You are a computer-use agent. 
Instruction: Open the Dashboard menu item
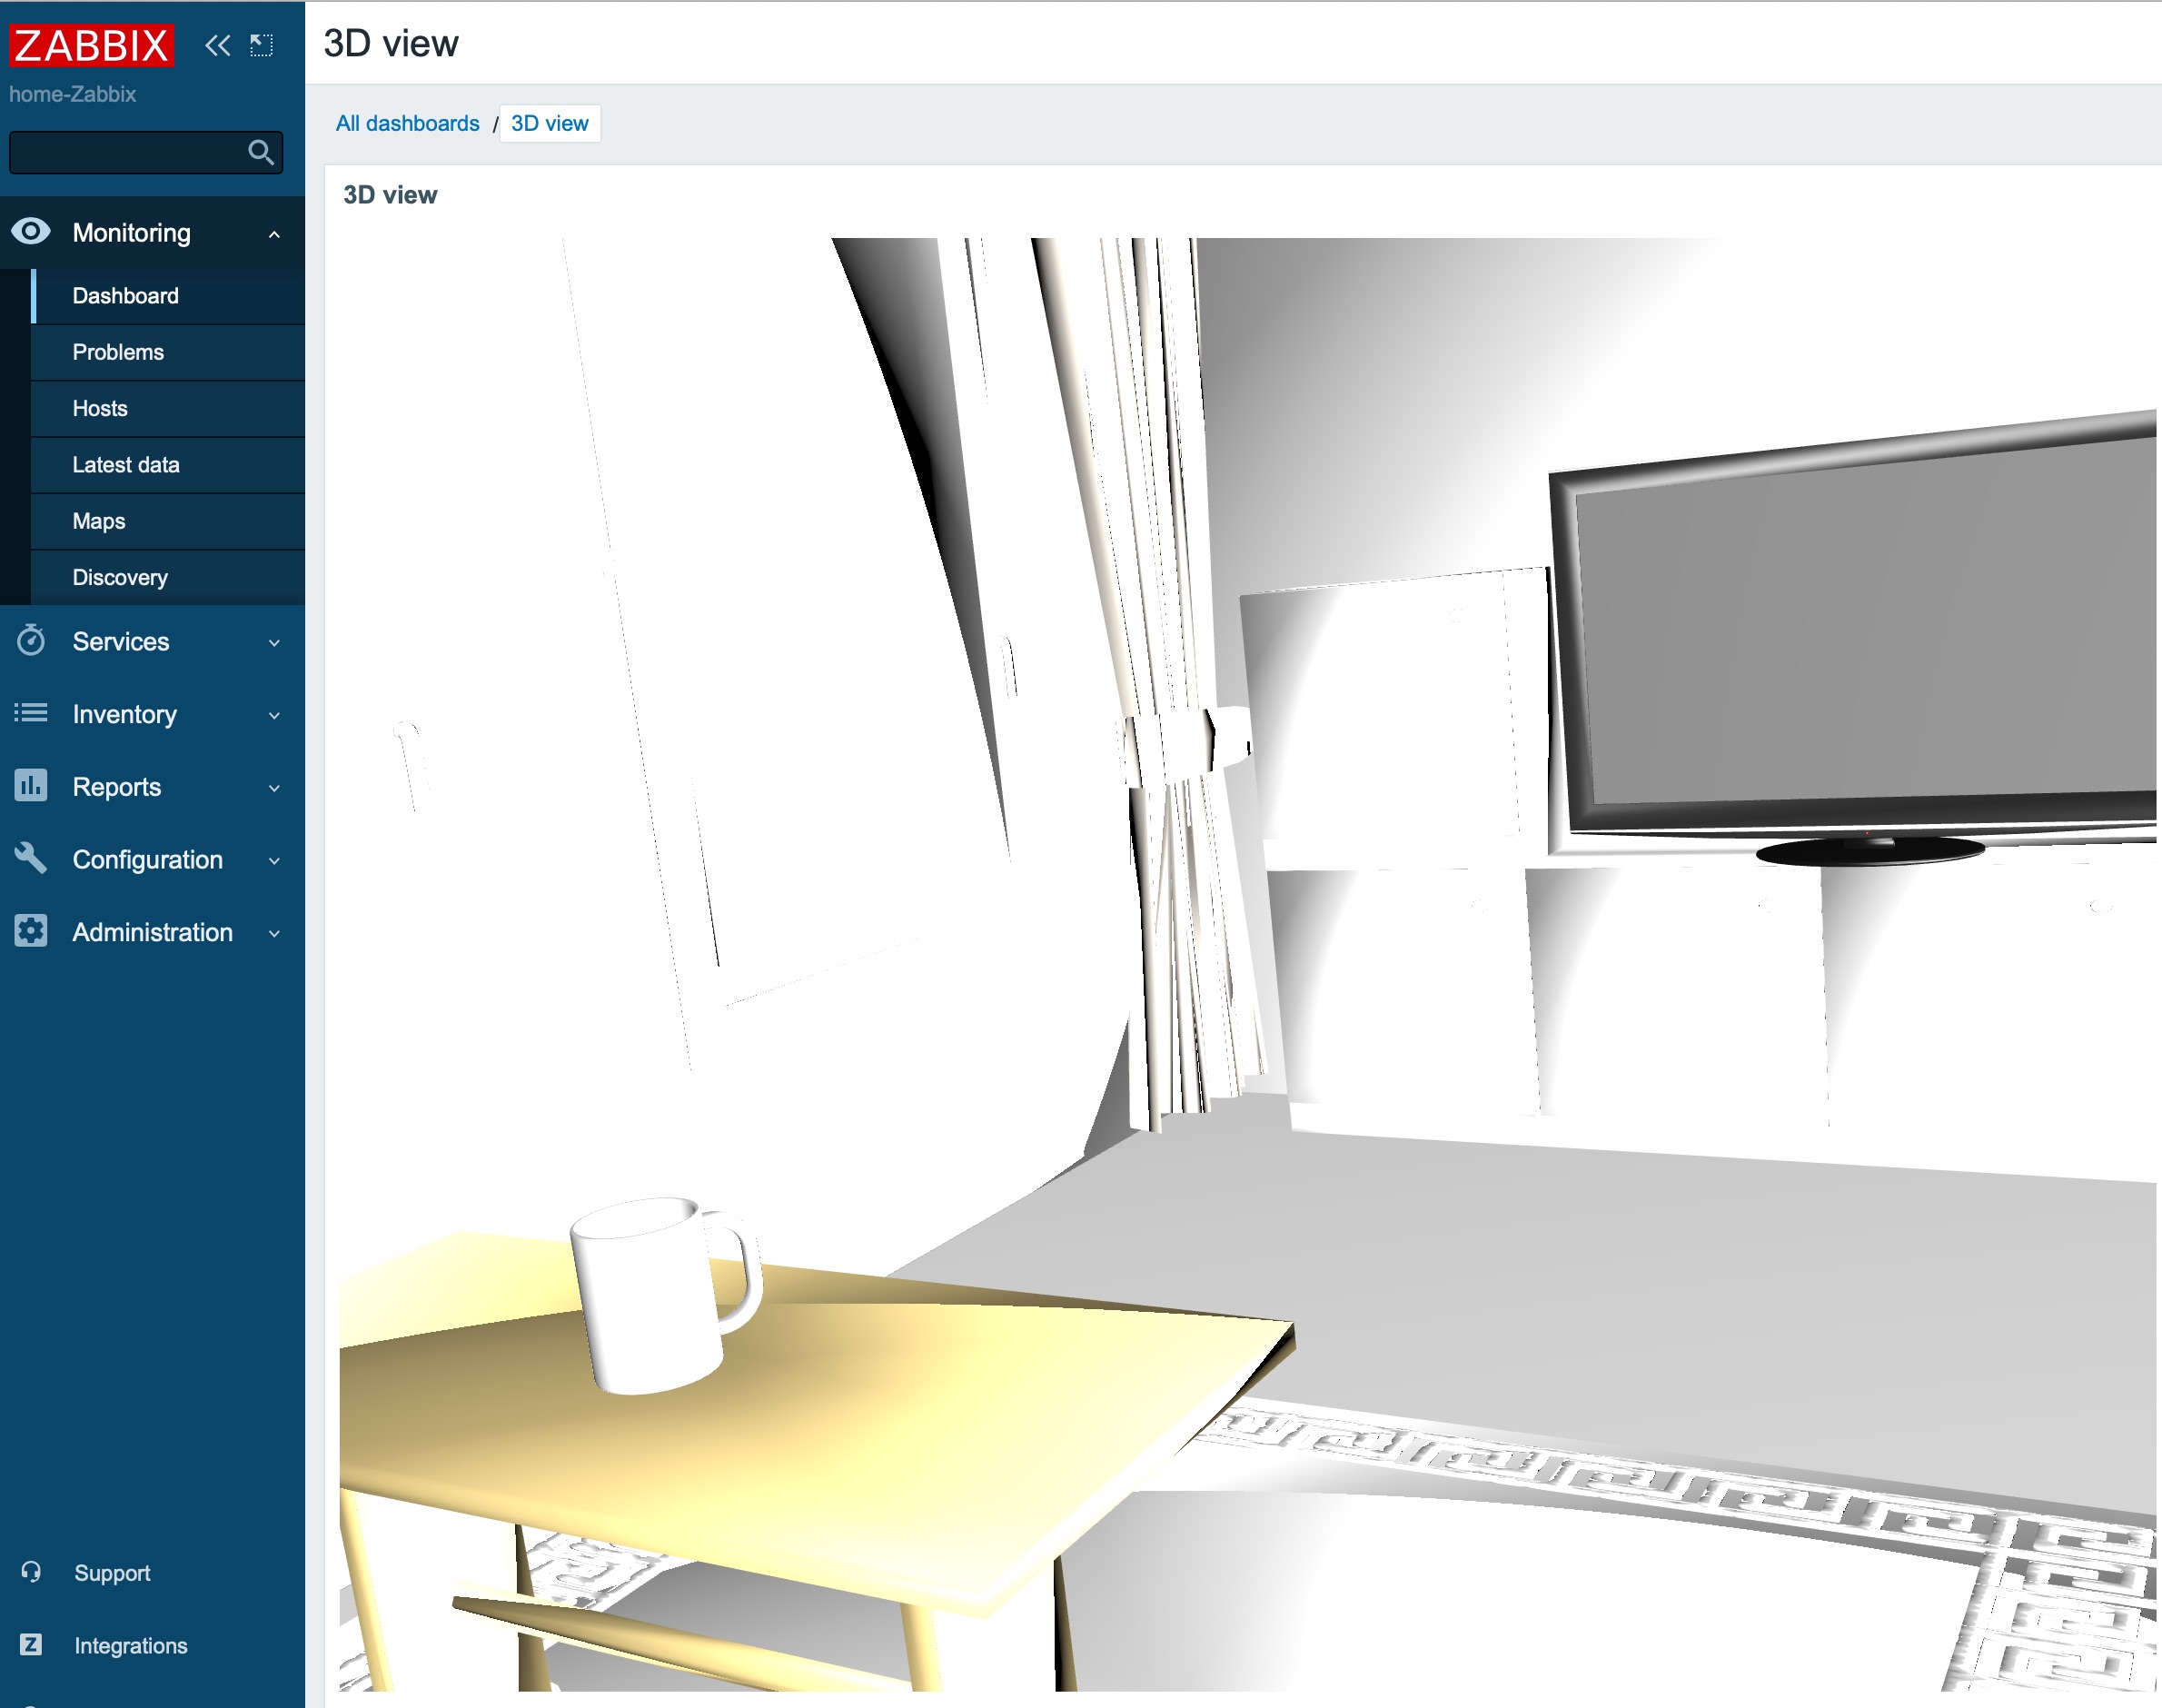(x=124, y=295)
